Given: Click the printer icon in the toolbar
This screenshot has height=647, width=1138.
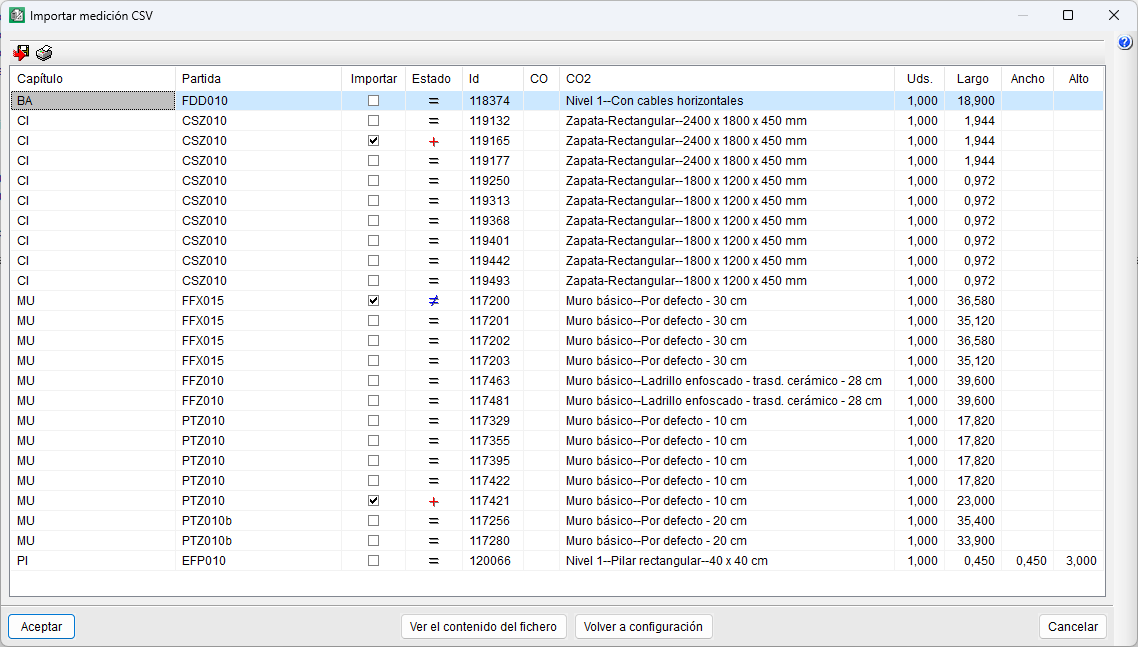Looking at the screenshot, I should click(x=44, y=52).
